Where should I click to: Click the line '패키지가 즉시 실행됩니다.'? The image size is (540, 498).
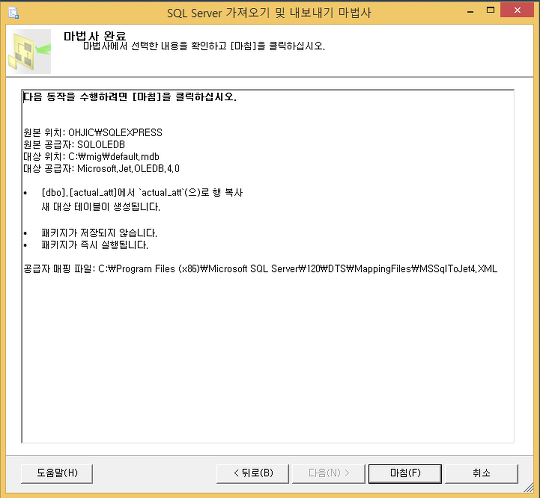click(x=95, y=245)
